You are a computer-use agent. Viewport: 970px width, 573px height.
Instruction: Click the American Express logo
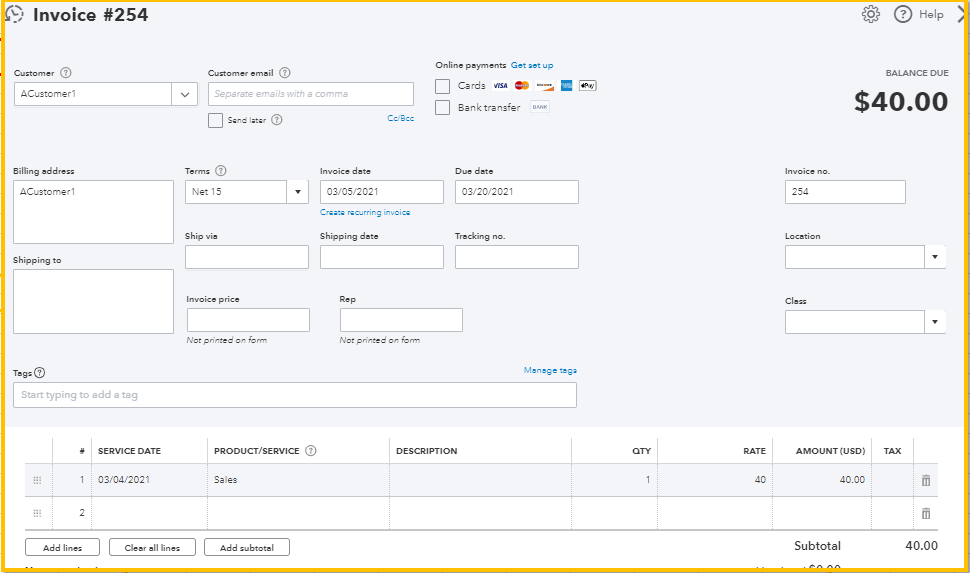click(567, 85)
